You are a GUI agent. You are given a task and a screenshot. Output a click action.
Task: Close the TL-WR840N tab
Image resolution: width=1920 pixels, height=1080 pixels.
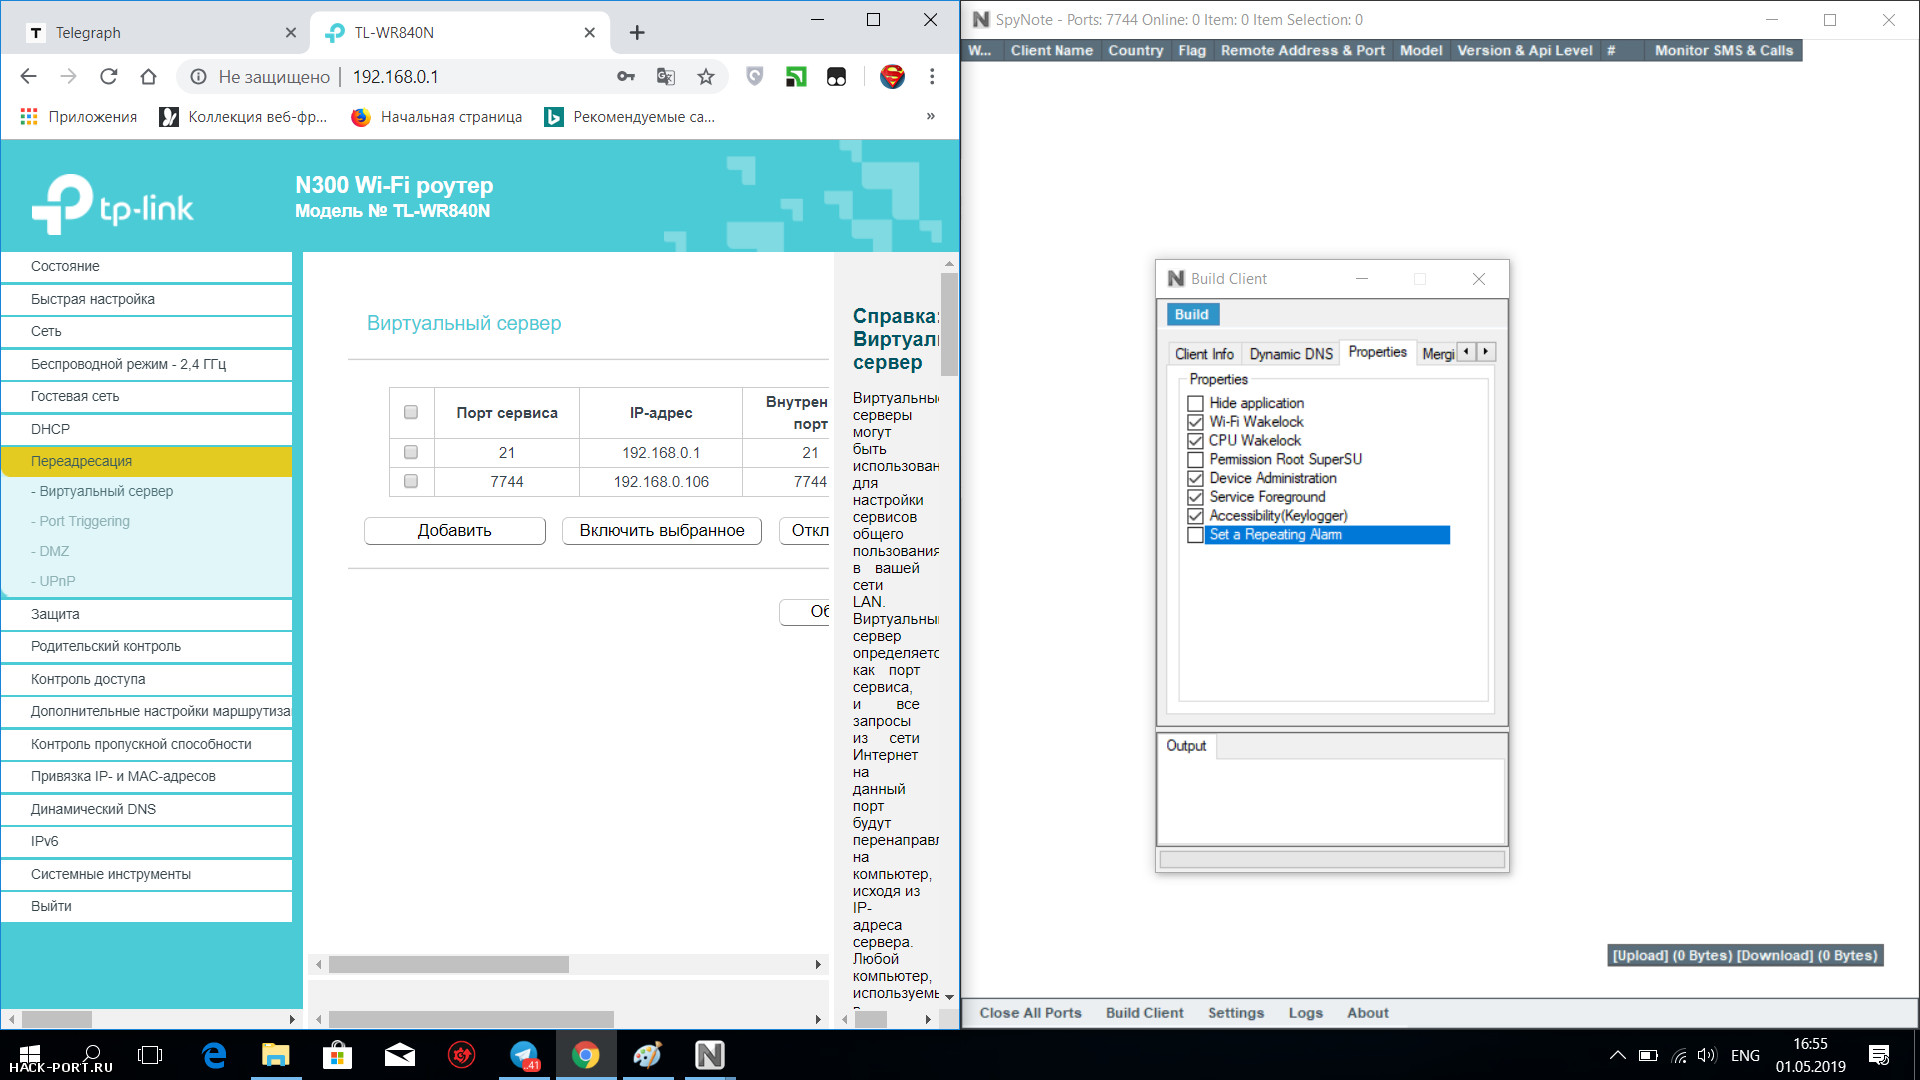coord(590,33)
